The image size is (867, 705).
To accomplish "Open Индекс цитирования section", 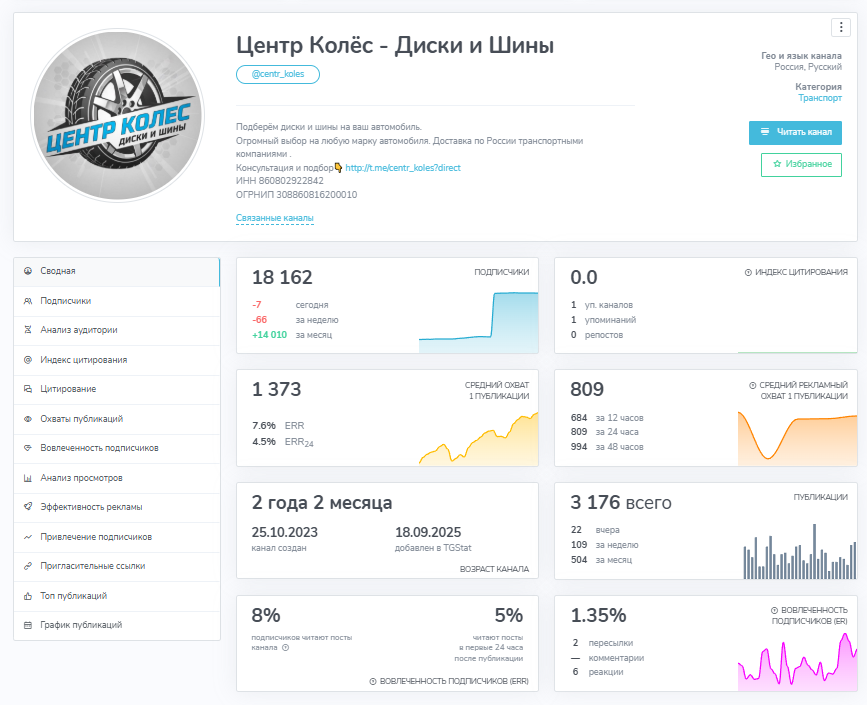I will click(116, 360).
